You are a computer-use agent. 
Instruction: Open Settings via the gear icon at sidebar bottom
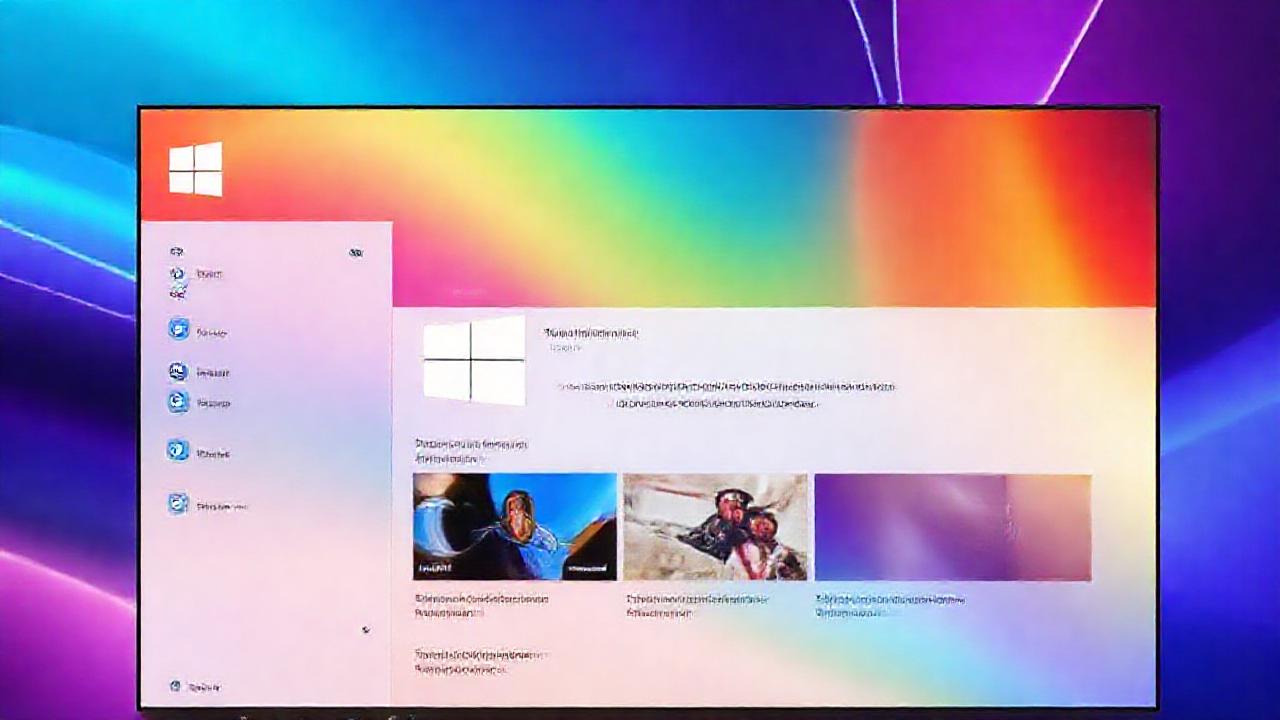(177, 686)
